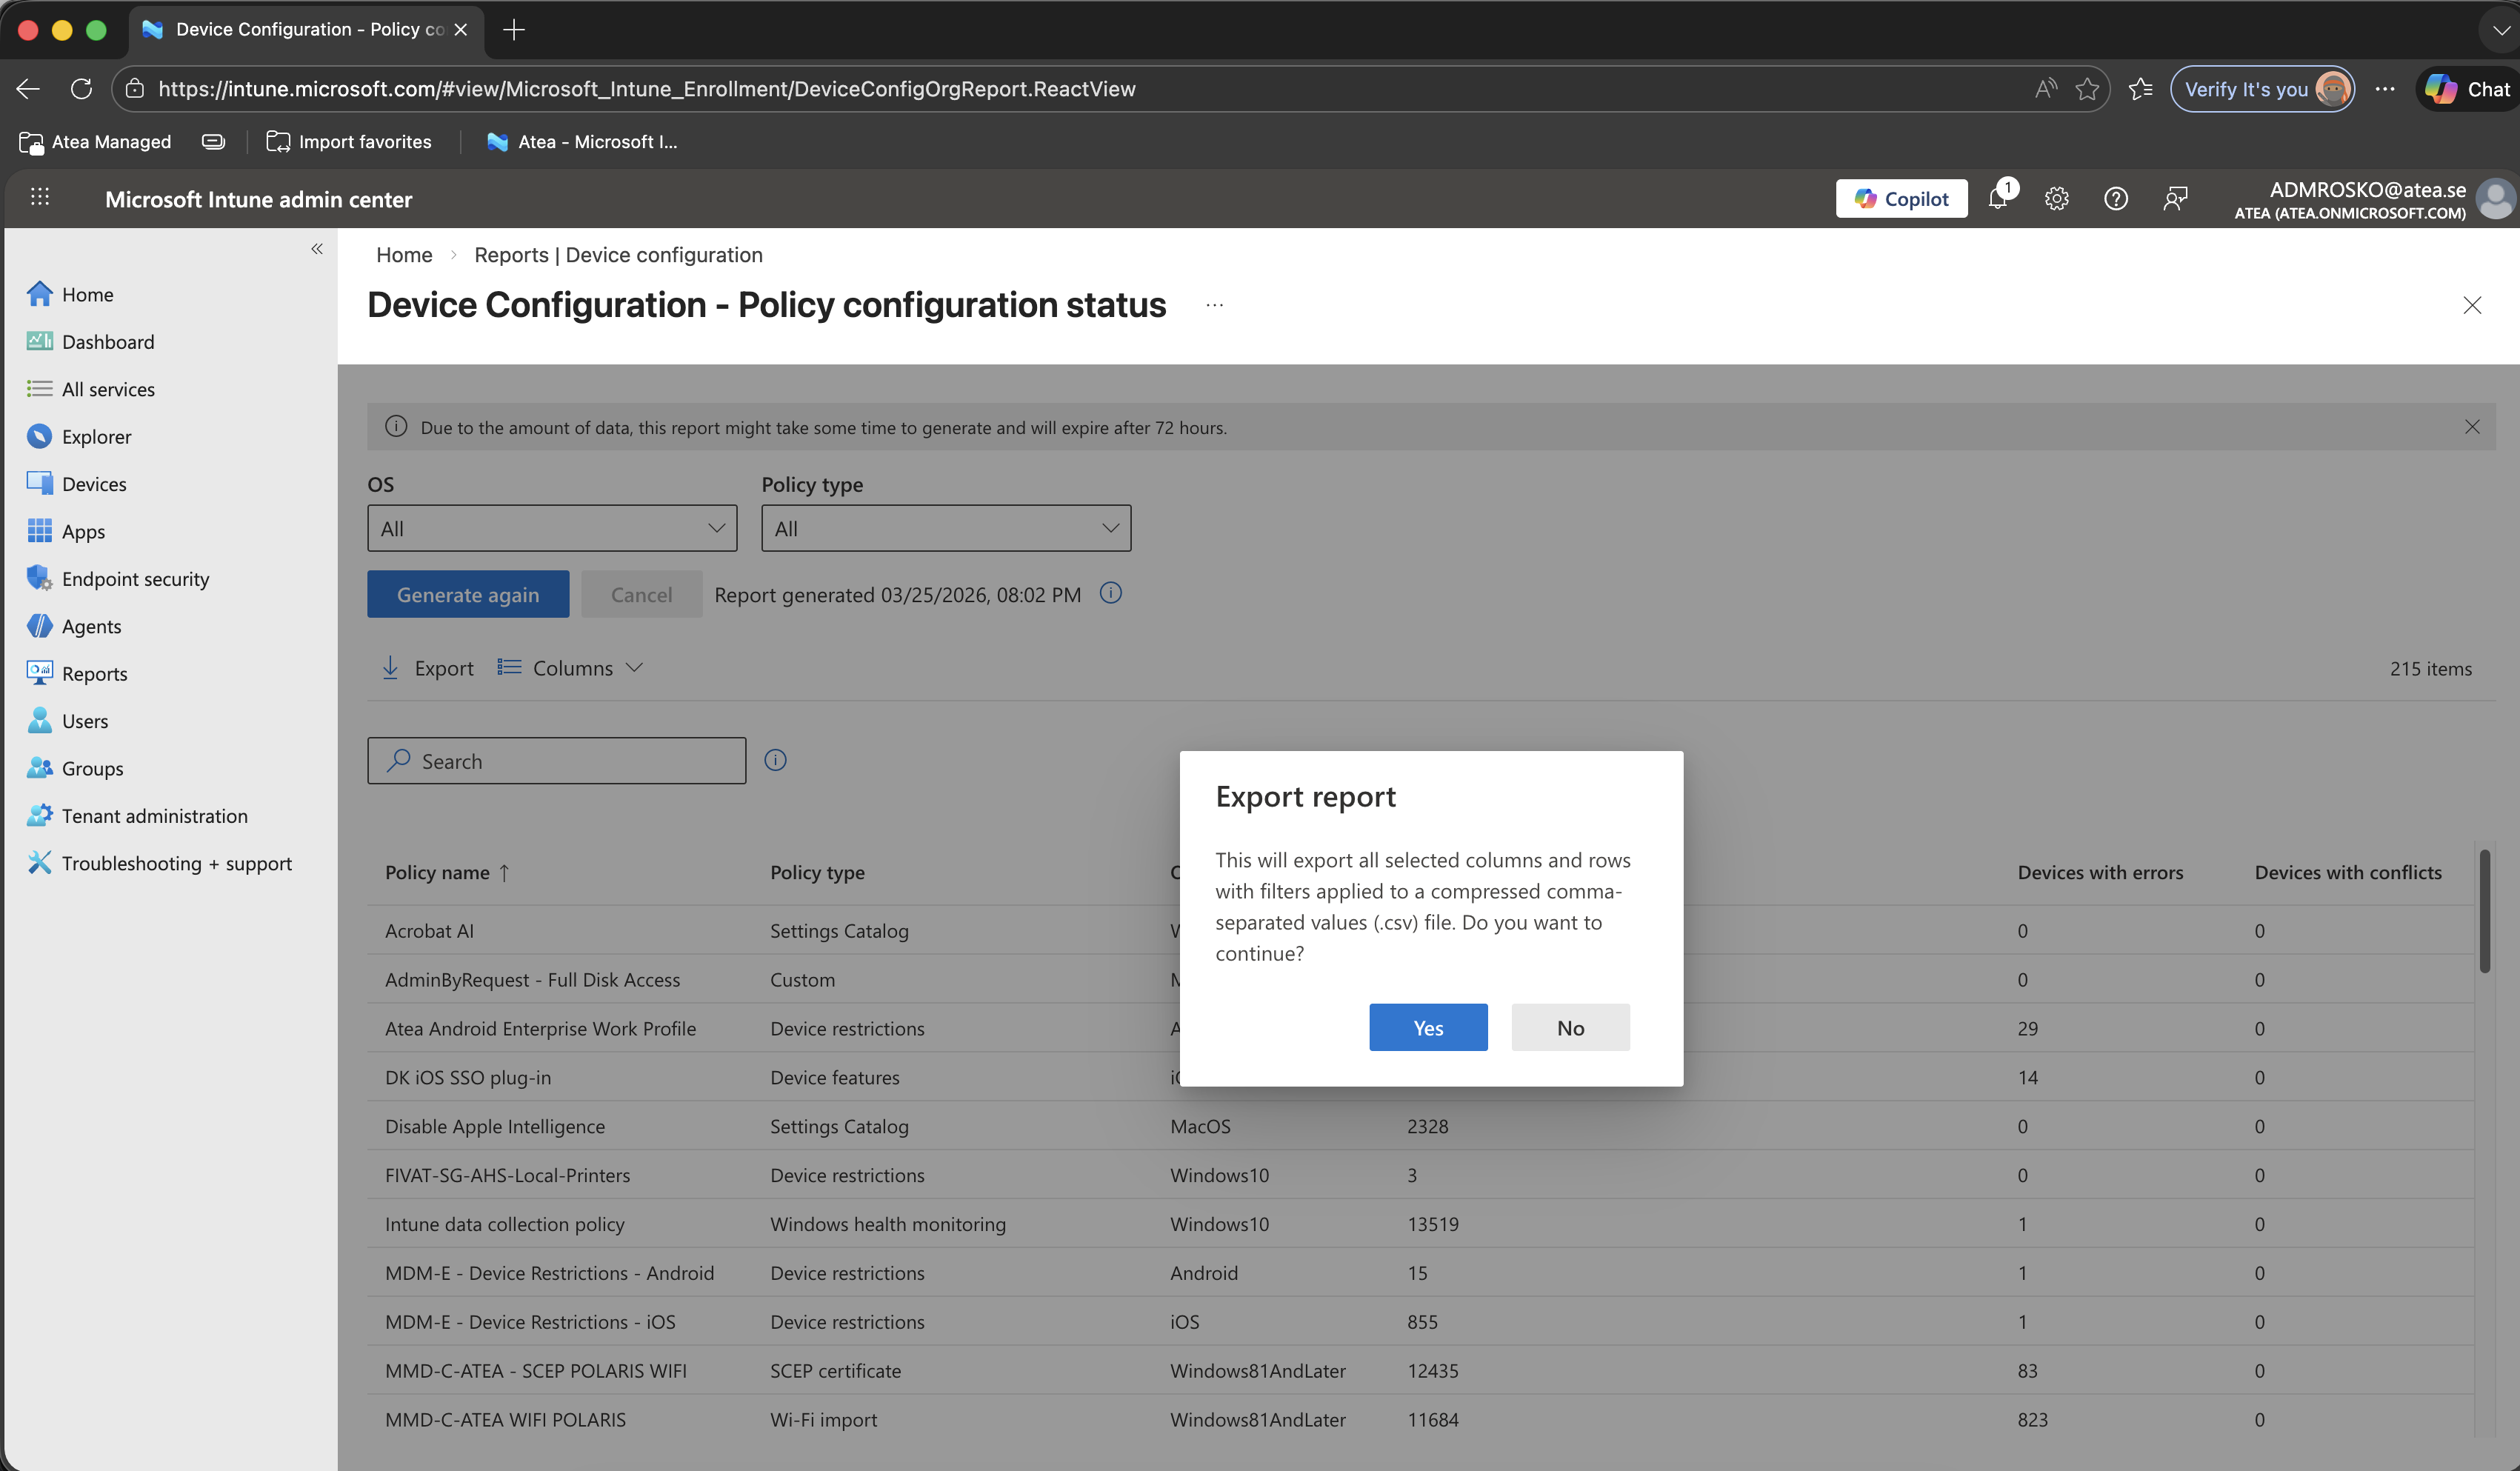Viewport: 2520px width, 1471px height.
Task: Open the settings gear icon
Action: pos(2057,198)
